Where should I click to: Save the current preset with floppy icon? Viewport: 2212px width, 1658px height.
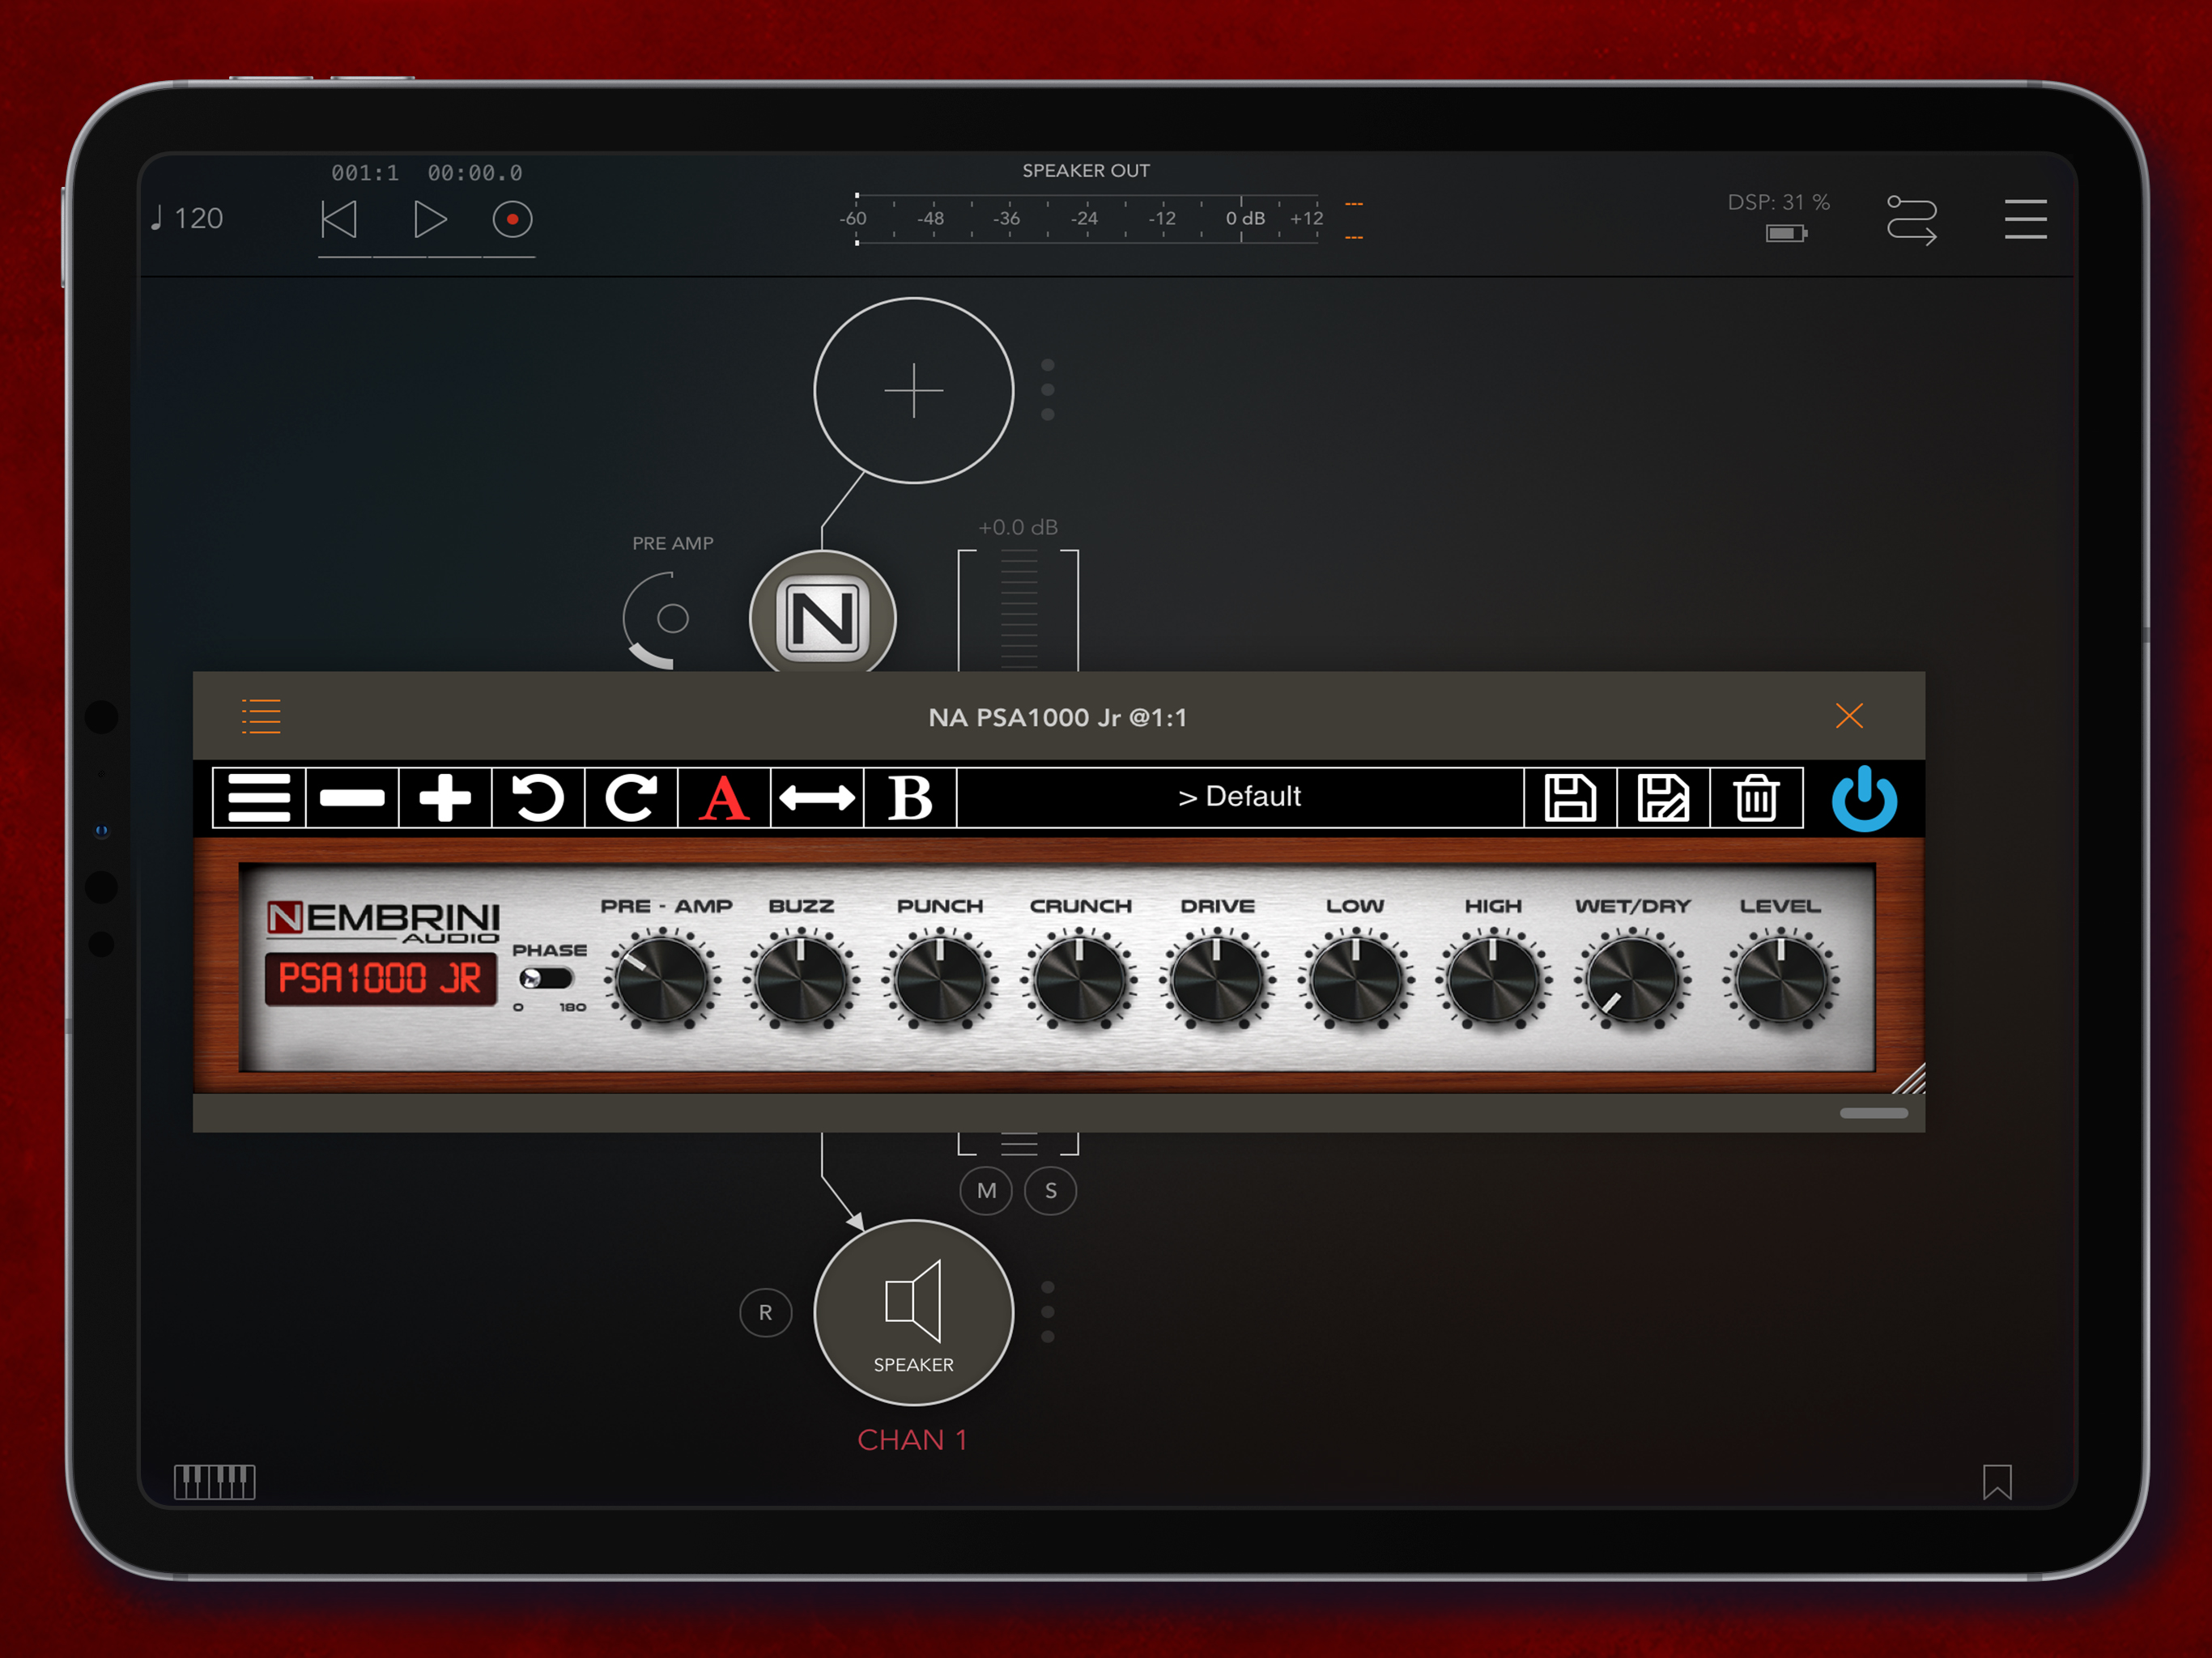[x=1570, y=798]
